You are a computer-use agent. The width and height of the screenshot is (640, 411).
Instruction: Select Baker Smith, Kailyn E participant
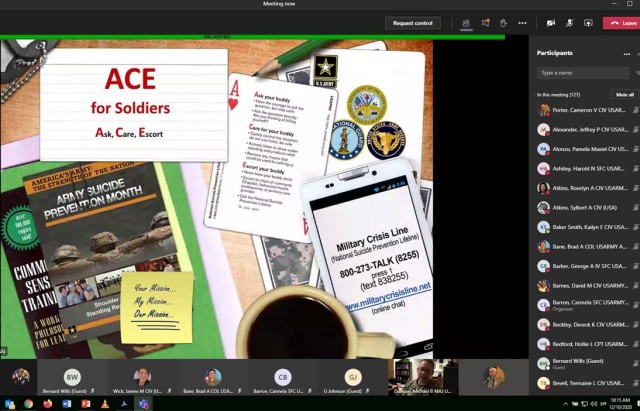click(x=588, y=227)
